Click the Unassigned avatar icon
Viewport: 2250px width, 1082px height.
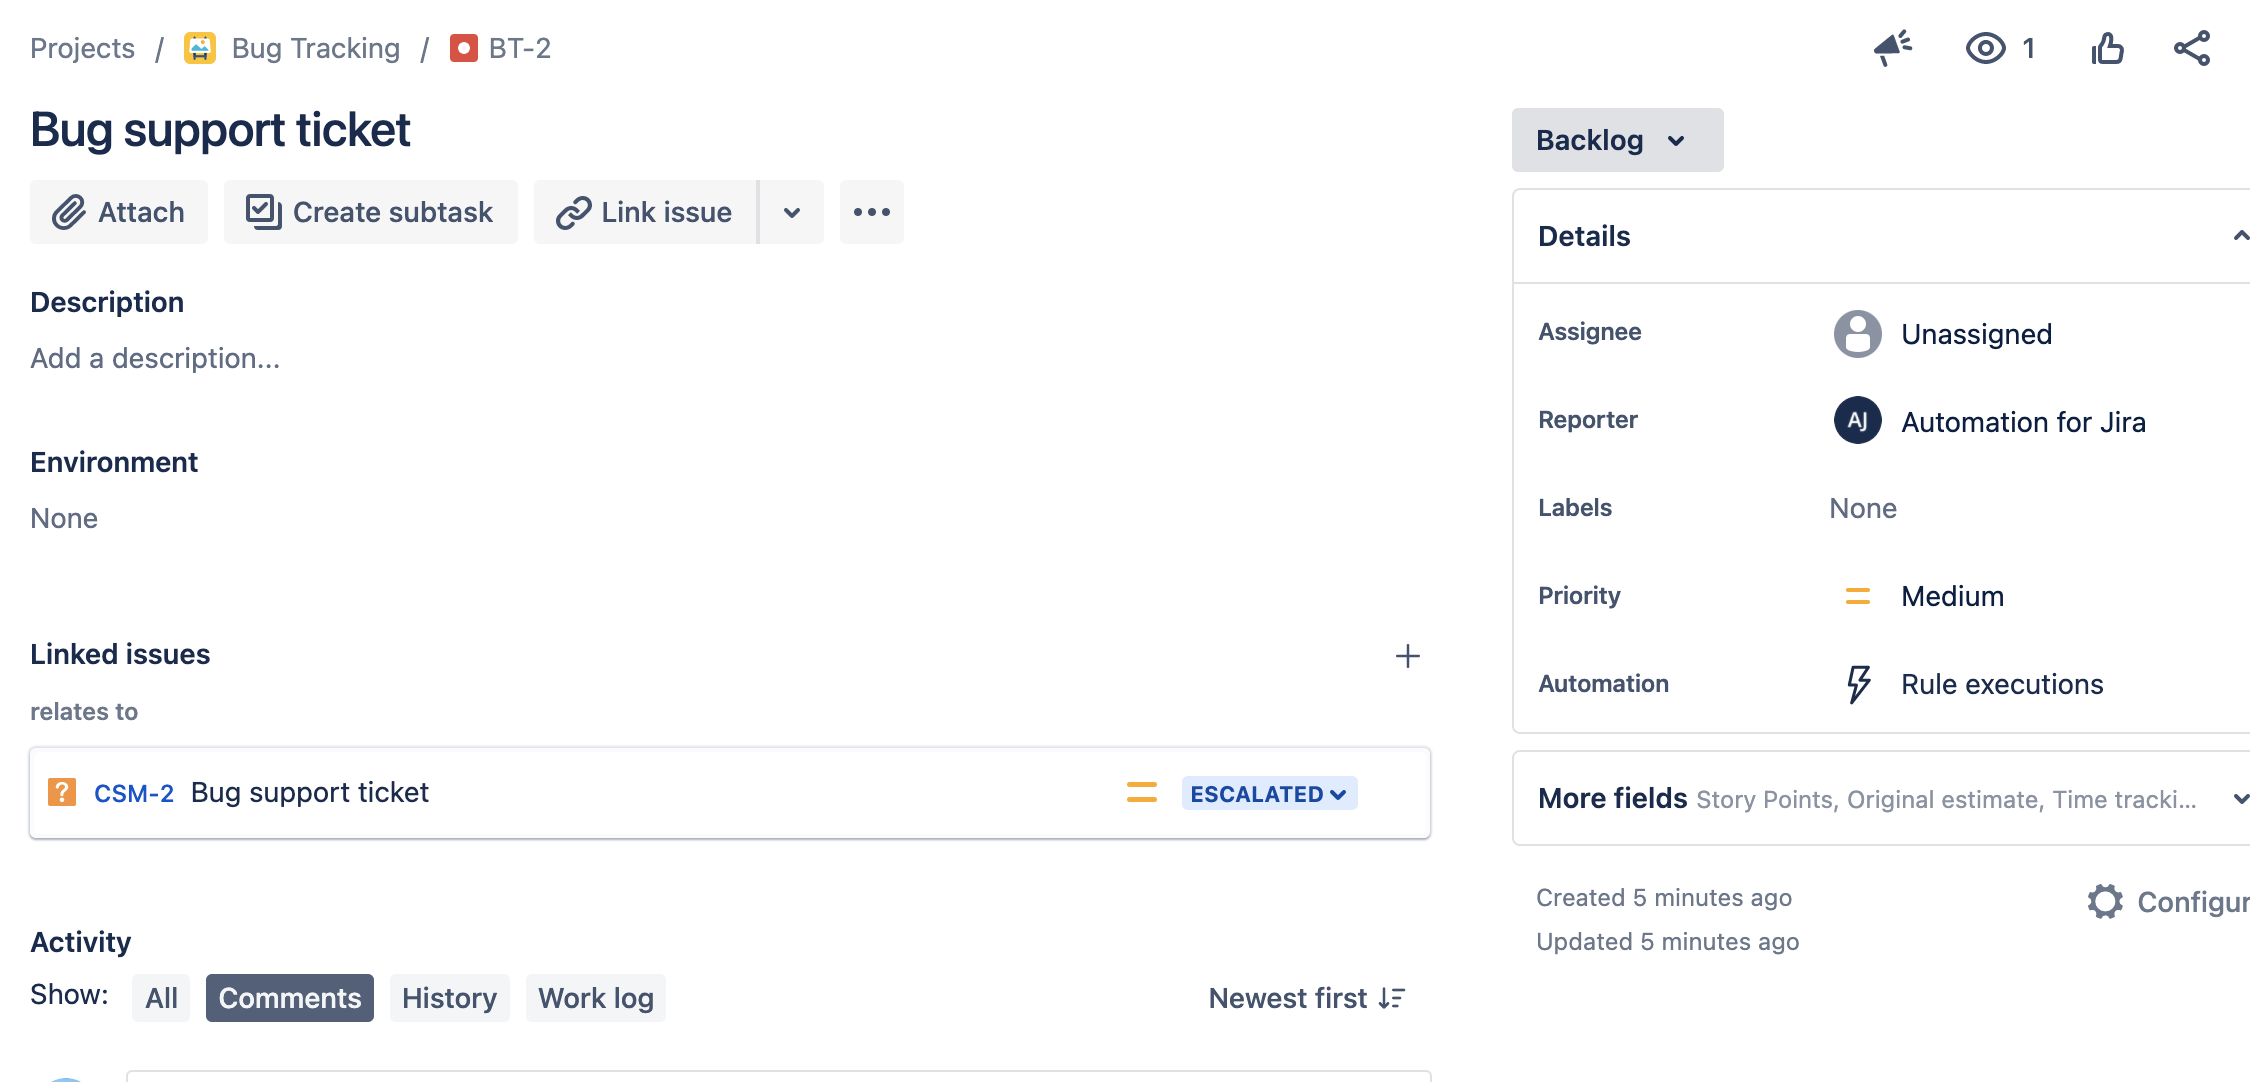[x=1857, y=334]
